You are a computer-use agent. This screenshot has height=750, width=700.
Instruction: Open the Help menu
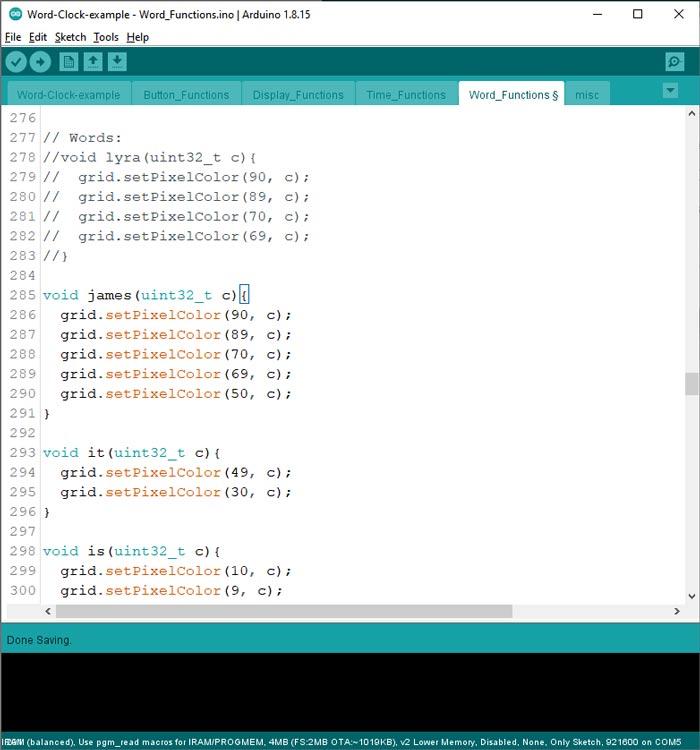point(138,37)
